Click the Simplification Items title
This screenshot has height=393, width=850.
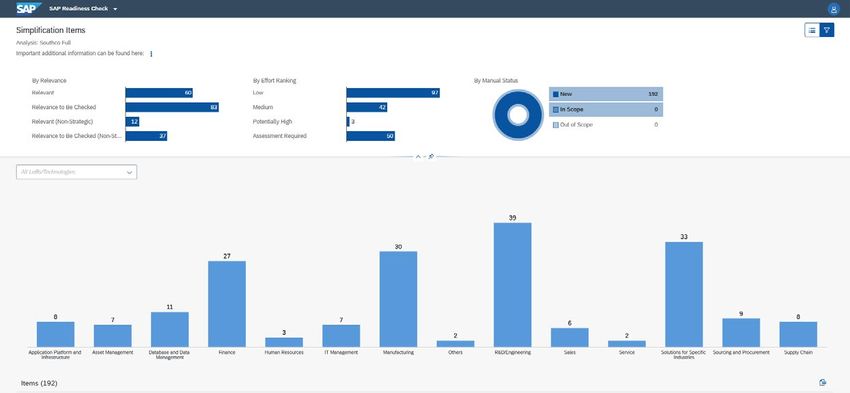pos(50,30)
